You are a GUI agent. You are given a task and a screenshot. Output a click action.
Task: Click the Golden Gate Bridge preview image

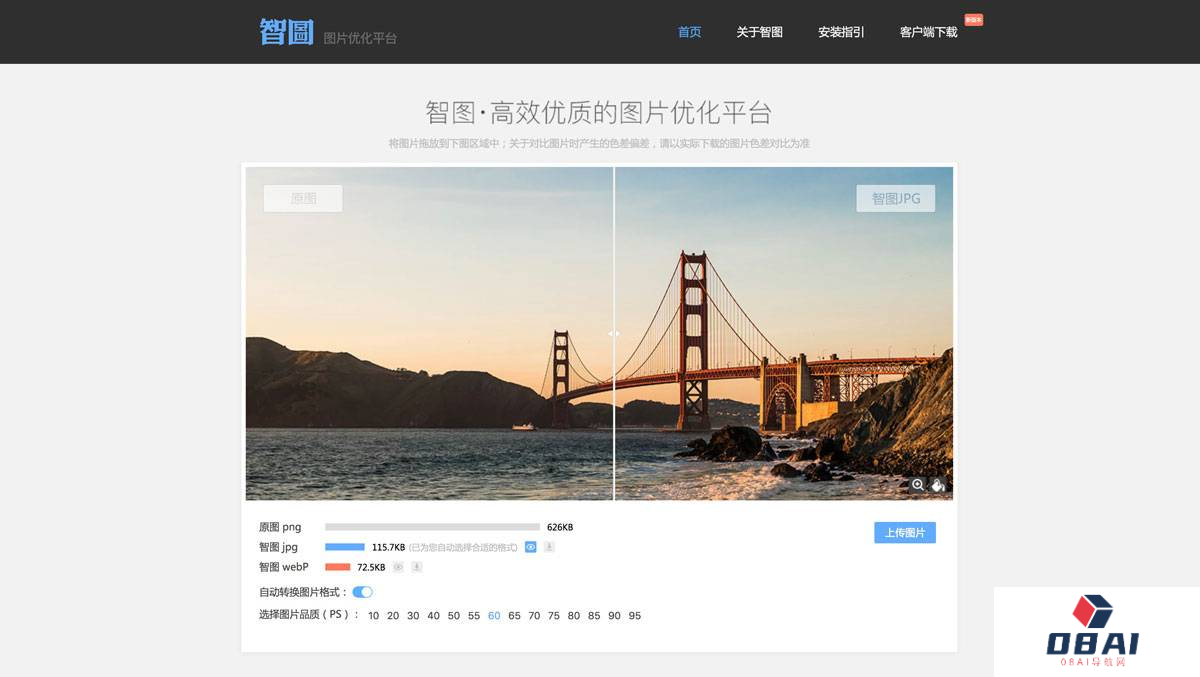click(x=599, y=333)
